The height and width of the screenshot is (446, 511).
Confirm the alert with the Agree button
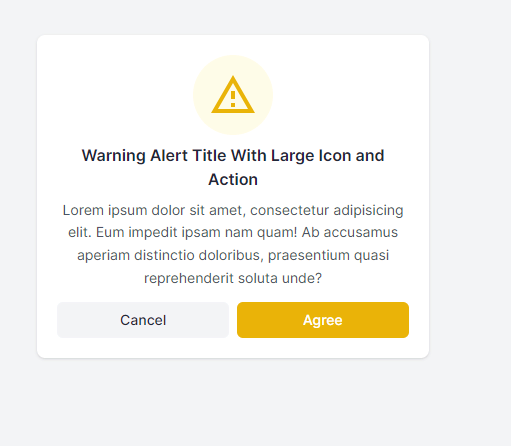click(323, 320)
